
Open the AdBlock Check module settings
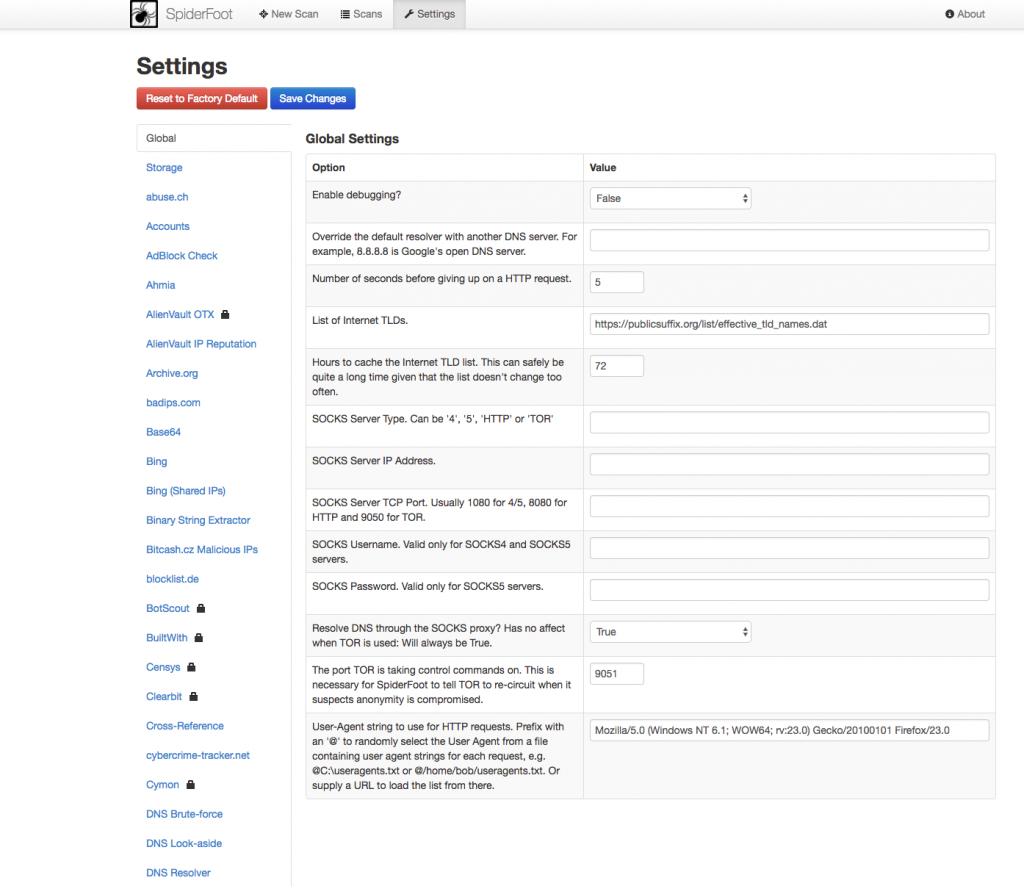click(182, 256)
